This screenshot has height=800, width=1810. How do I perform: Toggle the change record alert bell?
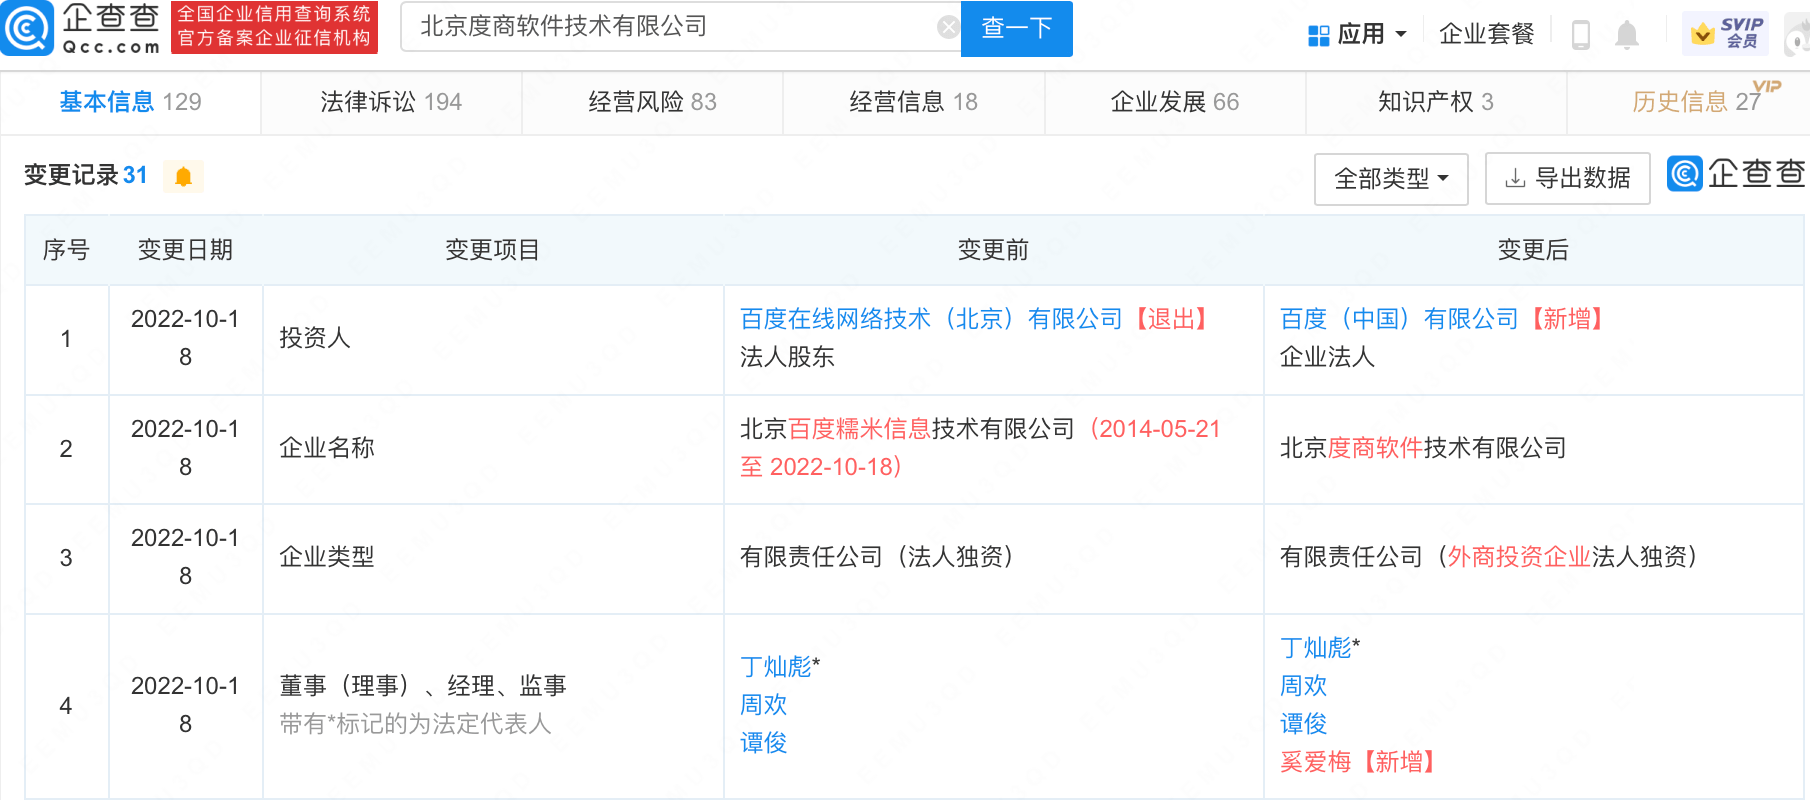point(183,177)
